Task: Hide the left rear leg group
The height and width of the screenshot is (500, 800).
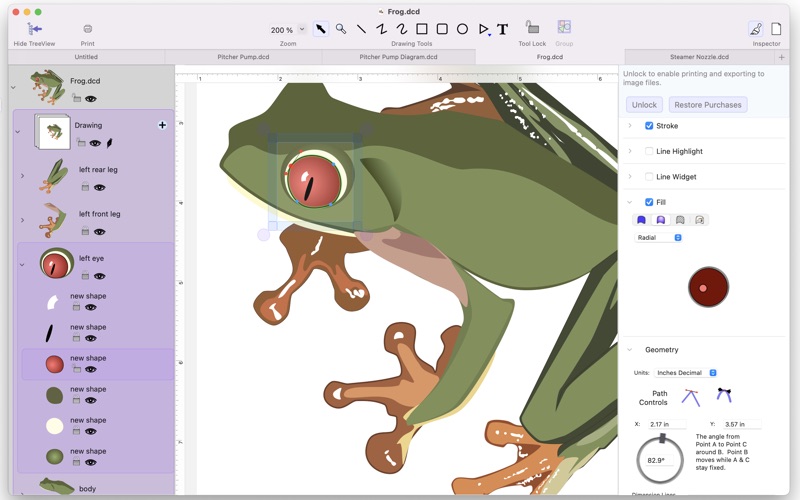Action: [99, 188]
